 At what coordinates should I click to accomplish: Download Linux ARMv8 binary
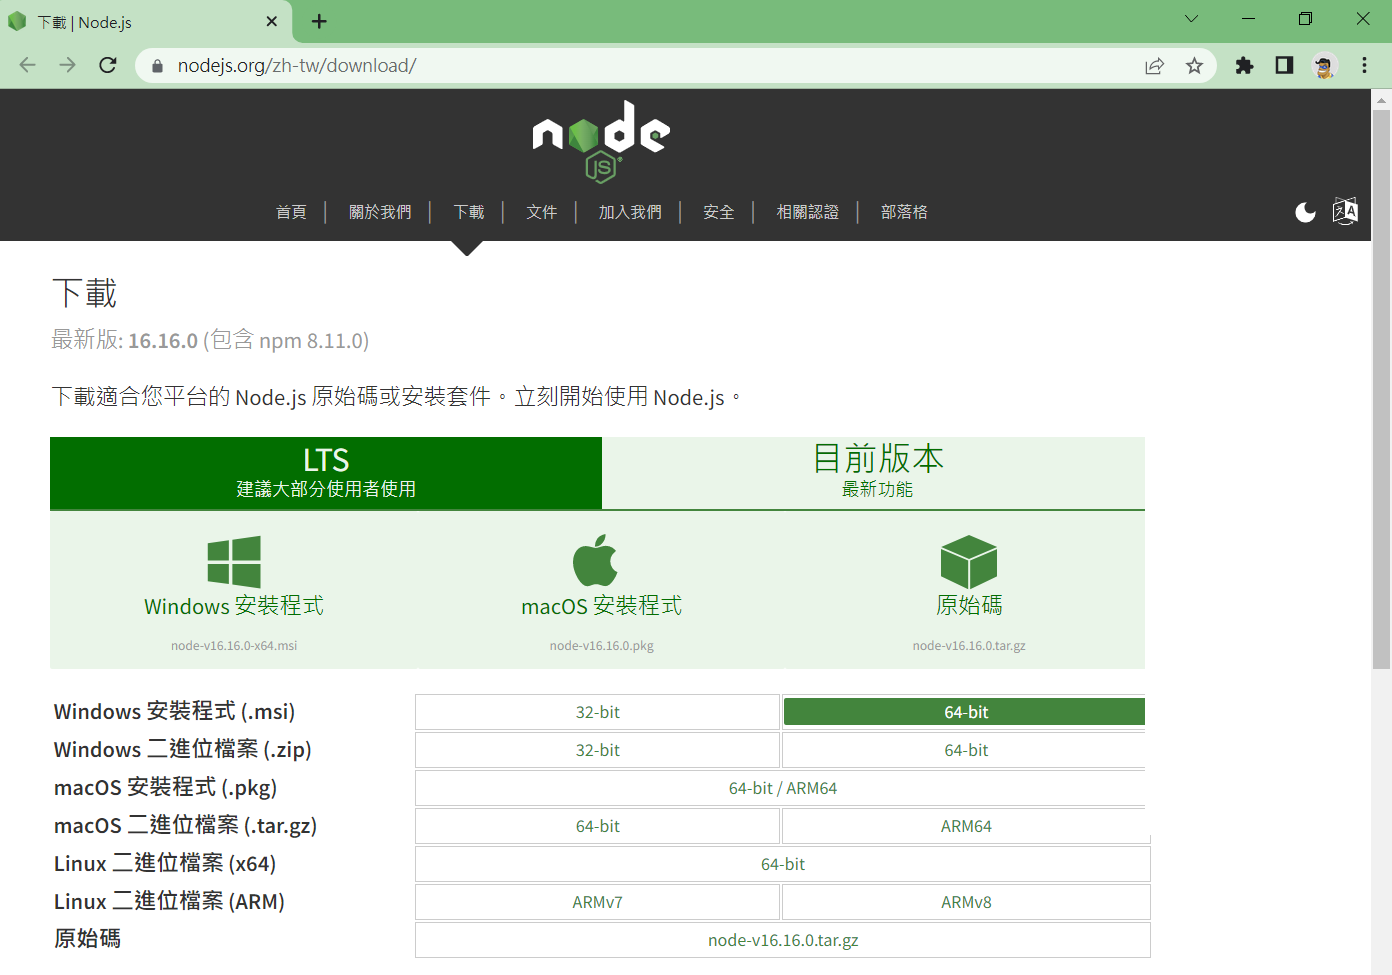pyautogui.click(x=966, y=902)
